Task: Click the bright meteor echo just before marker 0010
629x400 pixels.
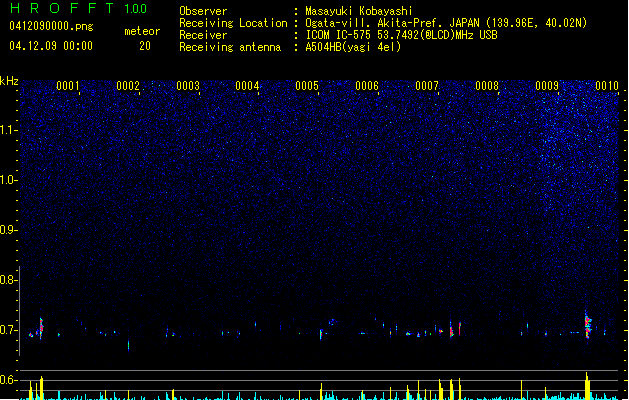Action: pos(587,325)
